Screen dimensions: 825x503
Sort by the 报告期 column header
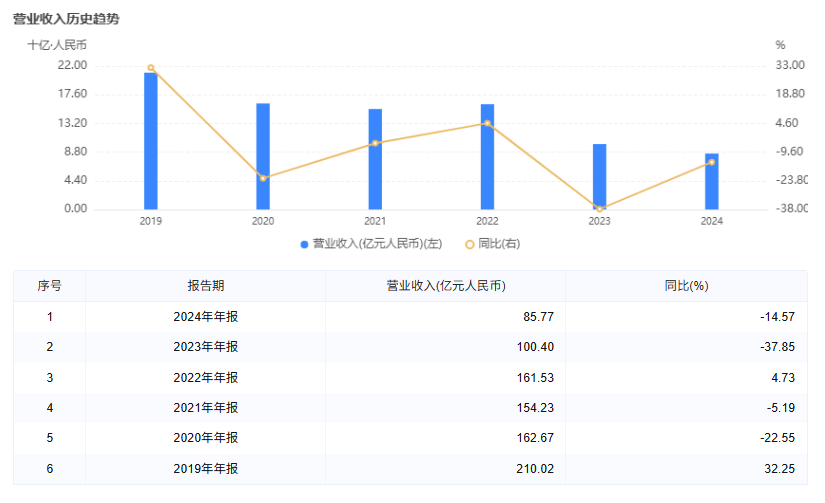[206, 286]
